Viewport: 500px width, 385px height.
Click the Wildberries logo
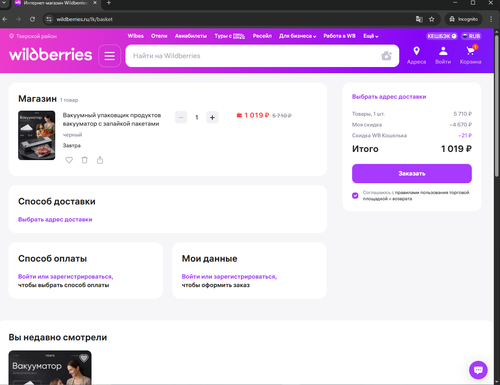[x=50, y=55]
